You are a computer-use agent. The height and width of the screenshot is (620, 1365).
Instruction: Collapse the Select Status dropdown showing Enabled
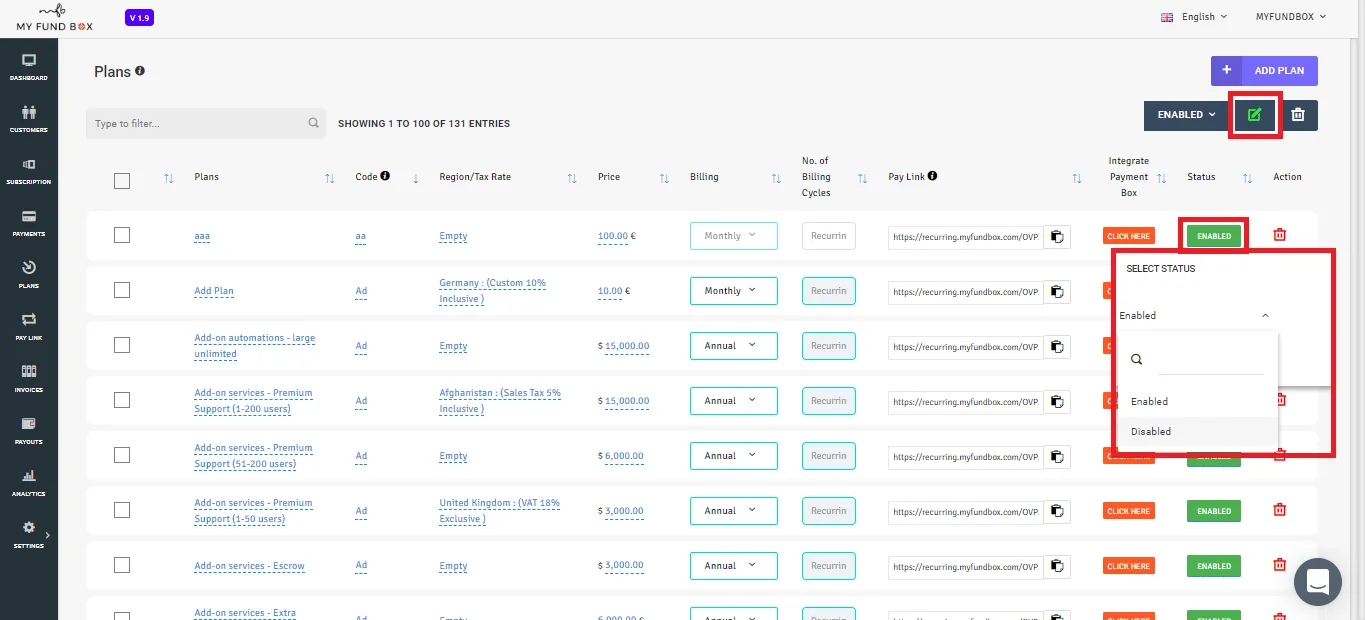tap(1194, 315)
